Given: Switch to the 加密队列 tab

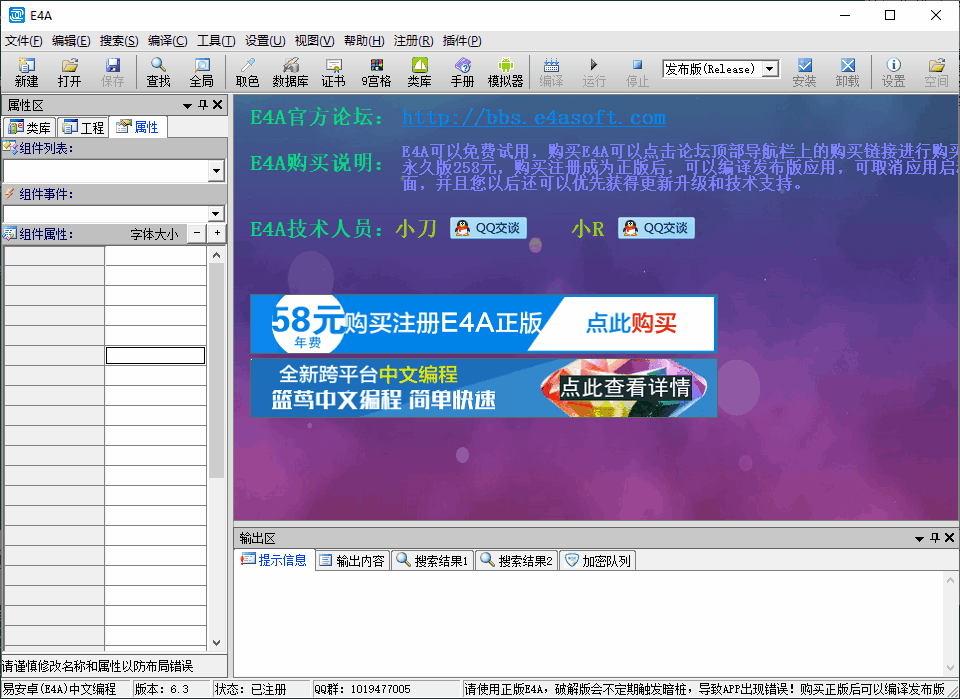Looking at the screenshot, I should pos(598,561).
